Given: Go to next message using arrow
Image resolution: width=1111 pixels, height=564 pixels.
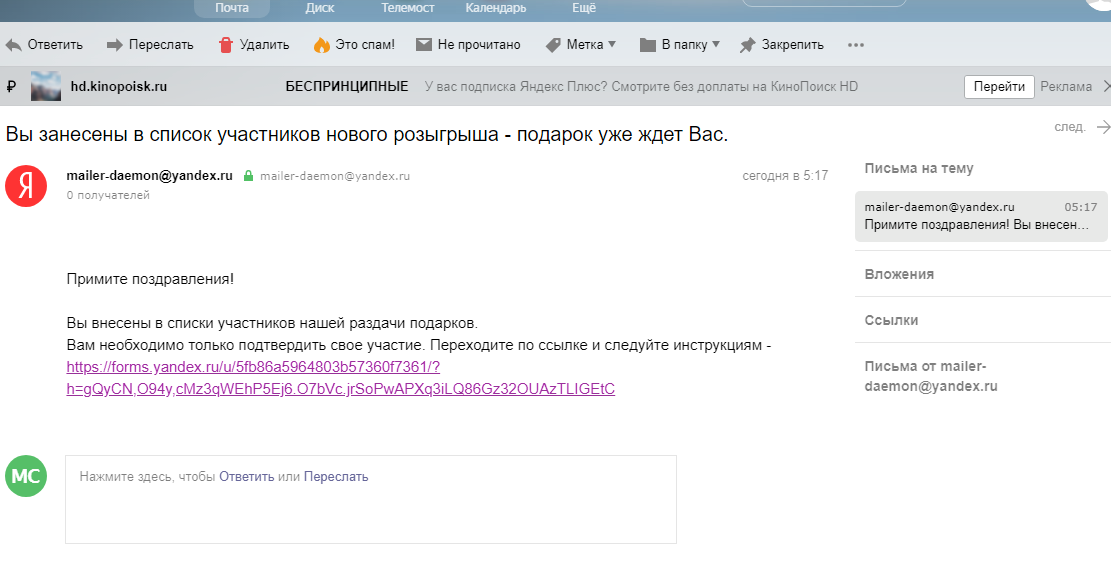Looking at the screenshot, I should point(1103,127).
